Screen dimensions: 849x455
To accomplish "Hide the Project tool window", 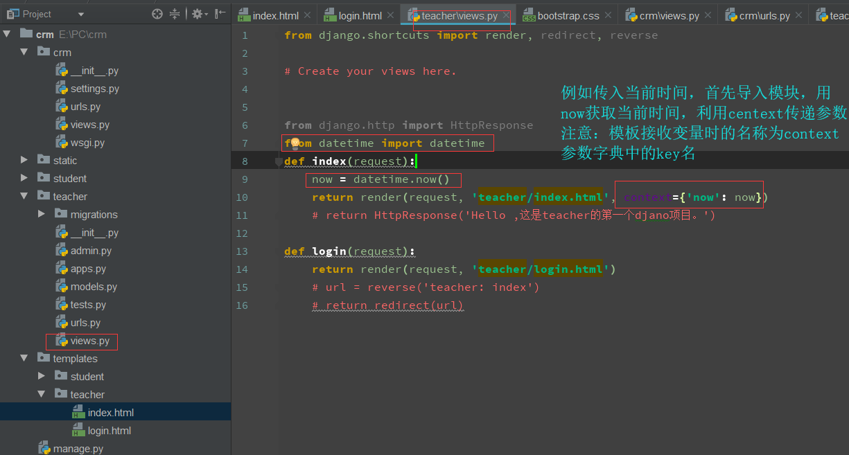I will click(220, 14).
